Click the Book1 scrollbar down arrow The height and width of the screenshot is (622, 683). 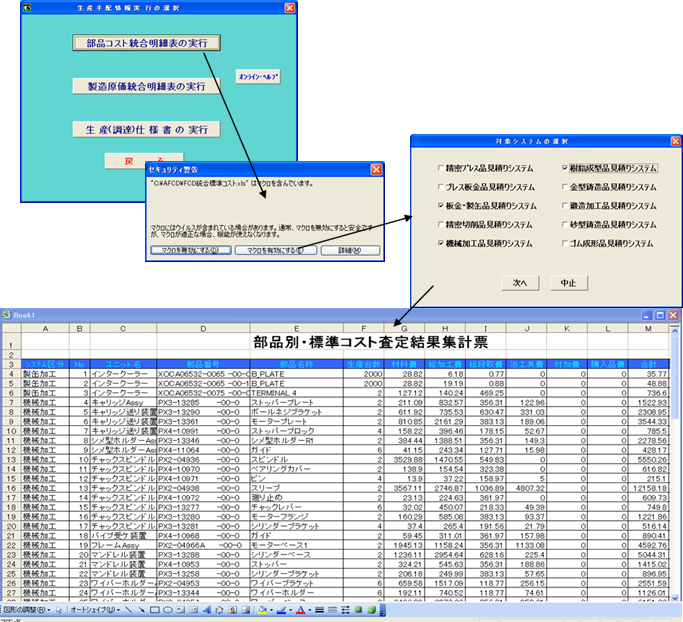(674, 598)
